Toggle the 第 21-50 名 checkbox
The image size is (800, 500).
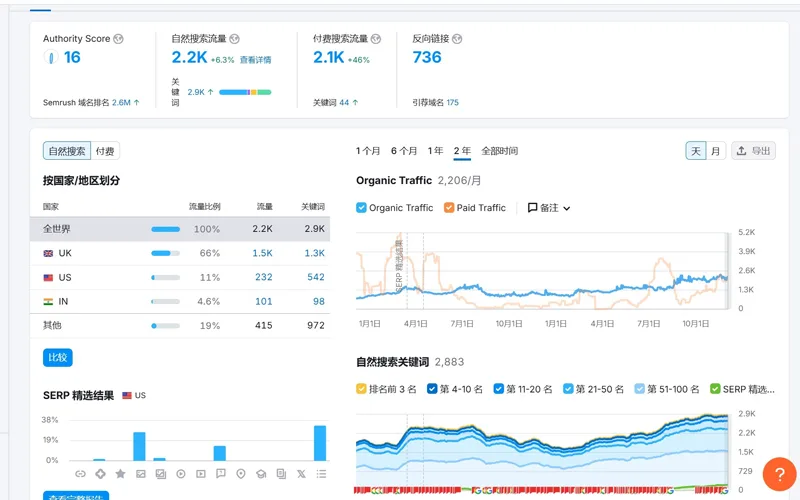point(568,389)
